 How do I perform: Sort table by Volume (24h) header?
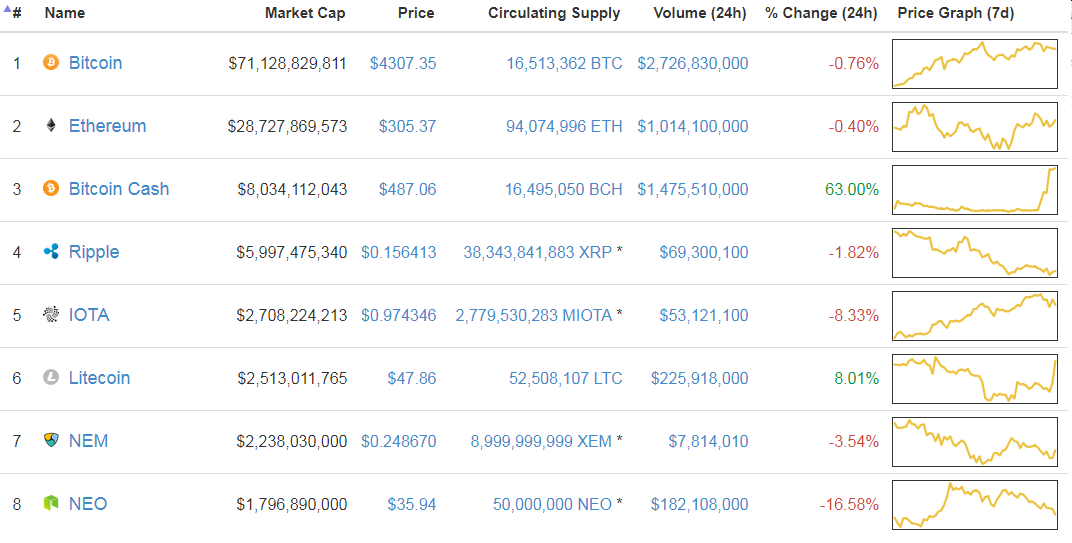click(699, 13)
